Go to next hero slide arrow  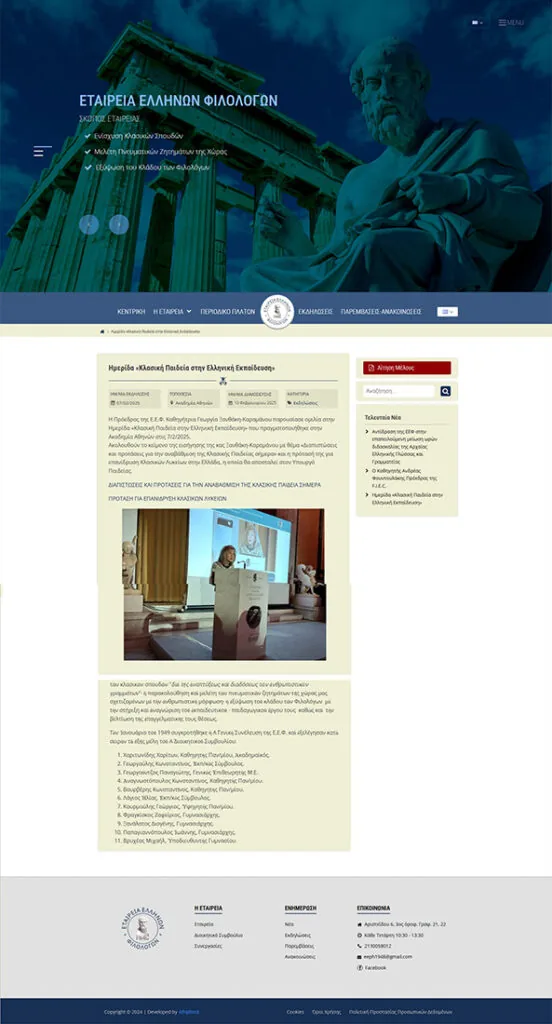coord(119,225)
